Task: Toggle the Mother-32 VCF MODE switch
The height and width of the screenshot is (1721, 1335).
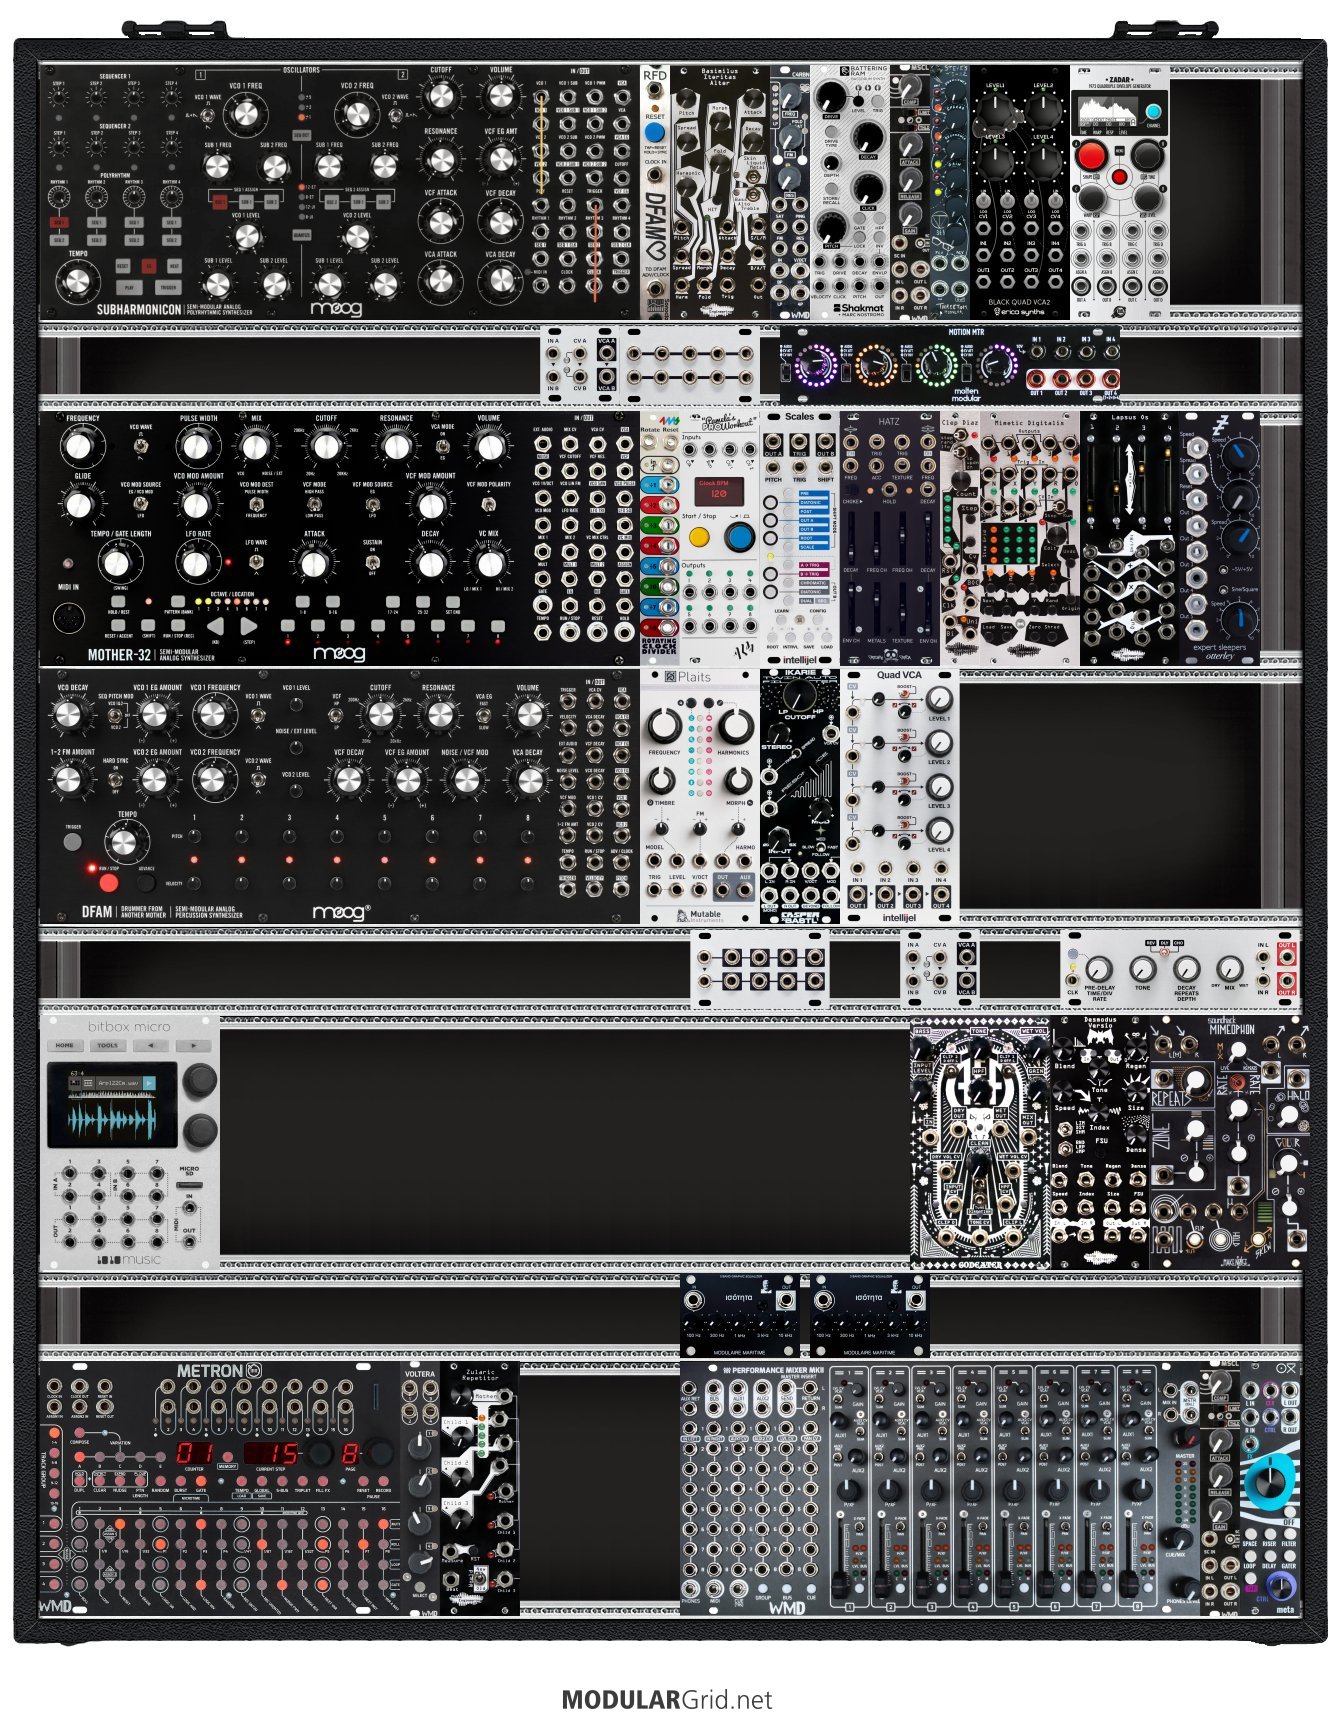Action: 314,504
